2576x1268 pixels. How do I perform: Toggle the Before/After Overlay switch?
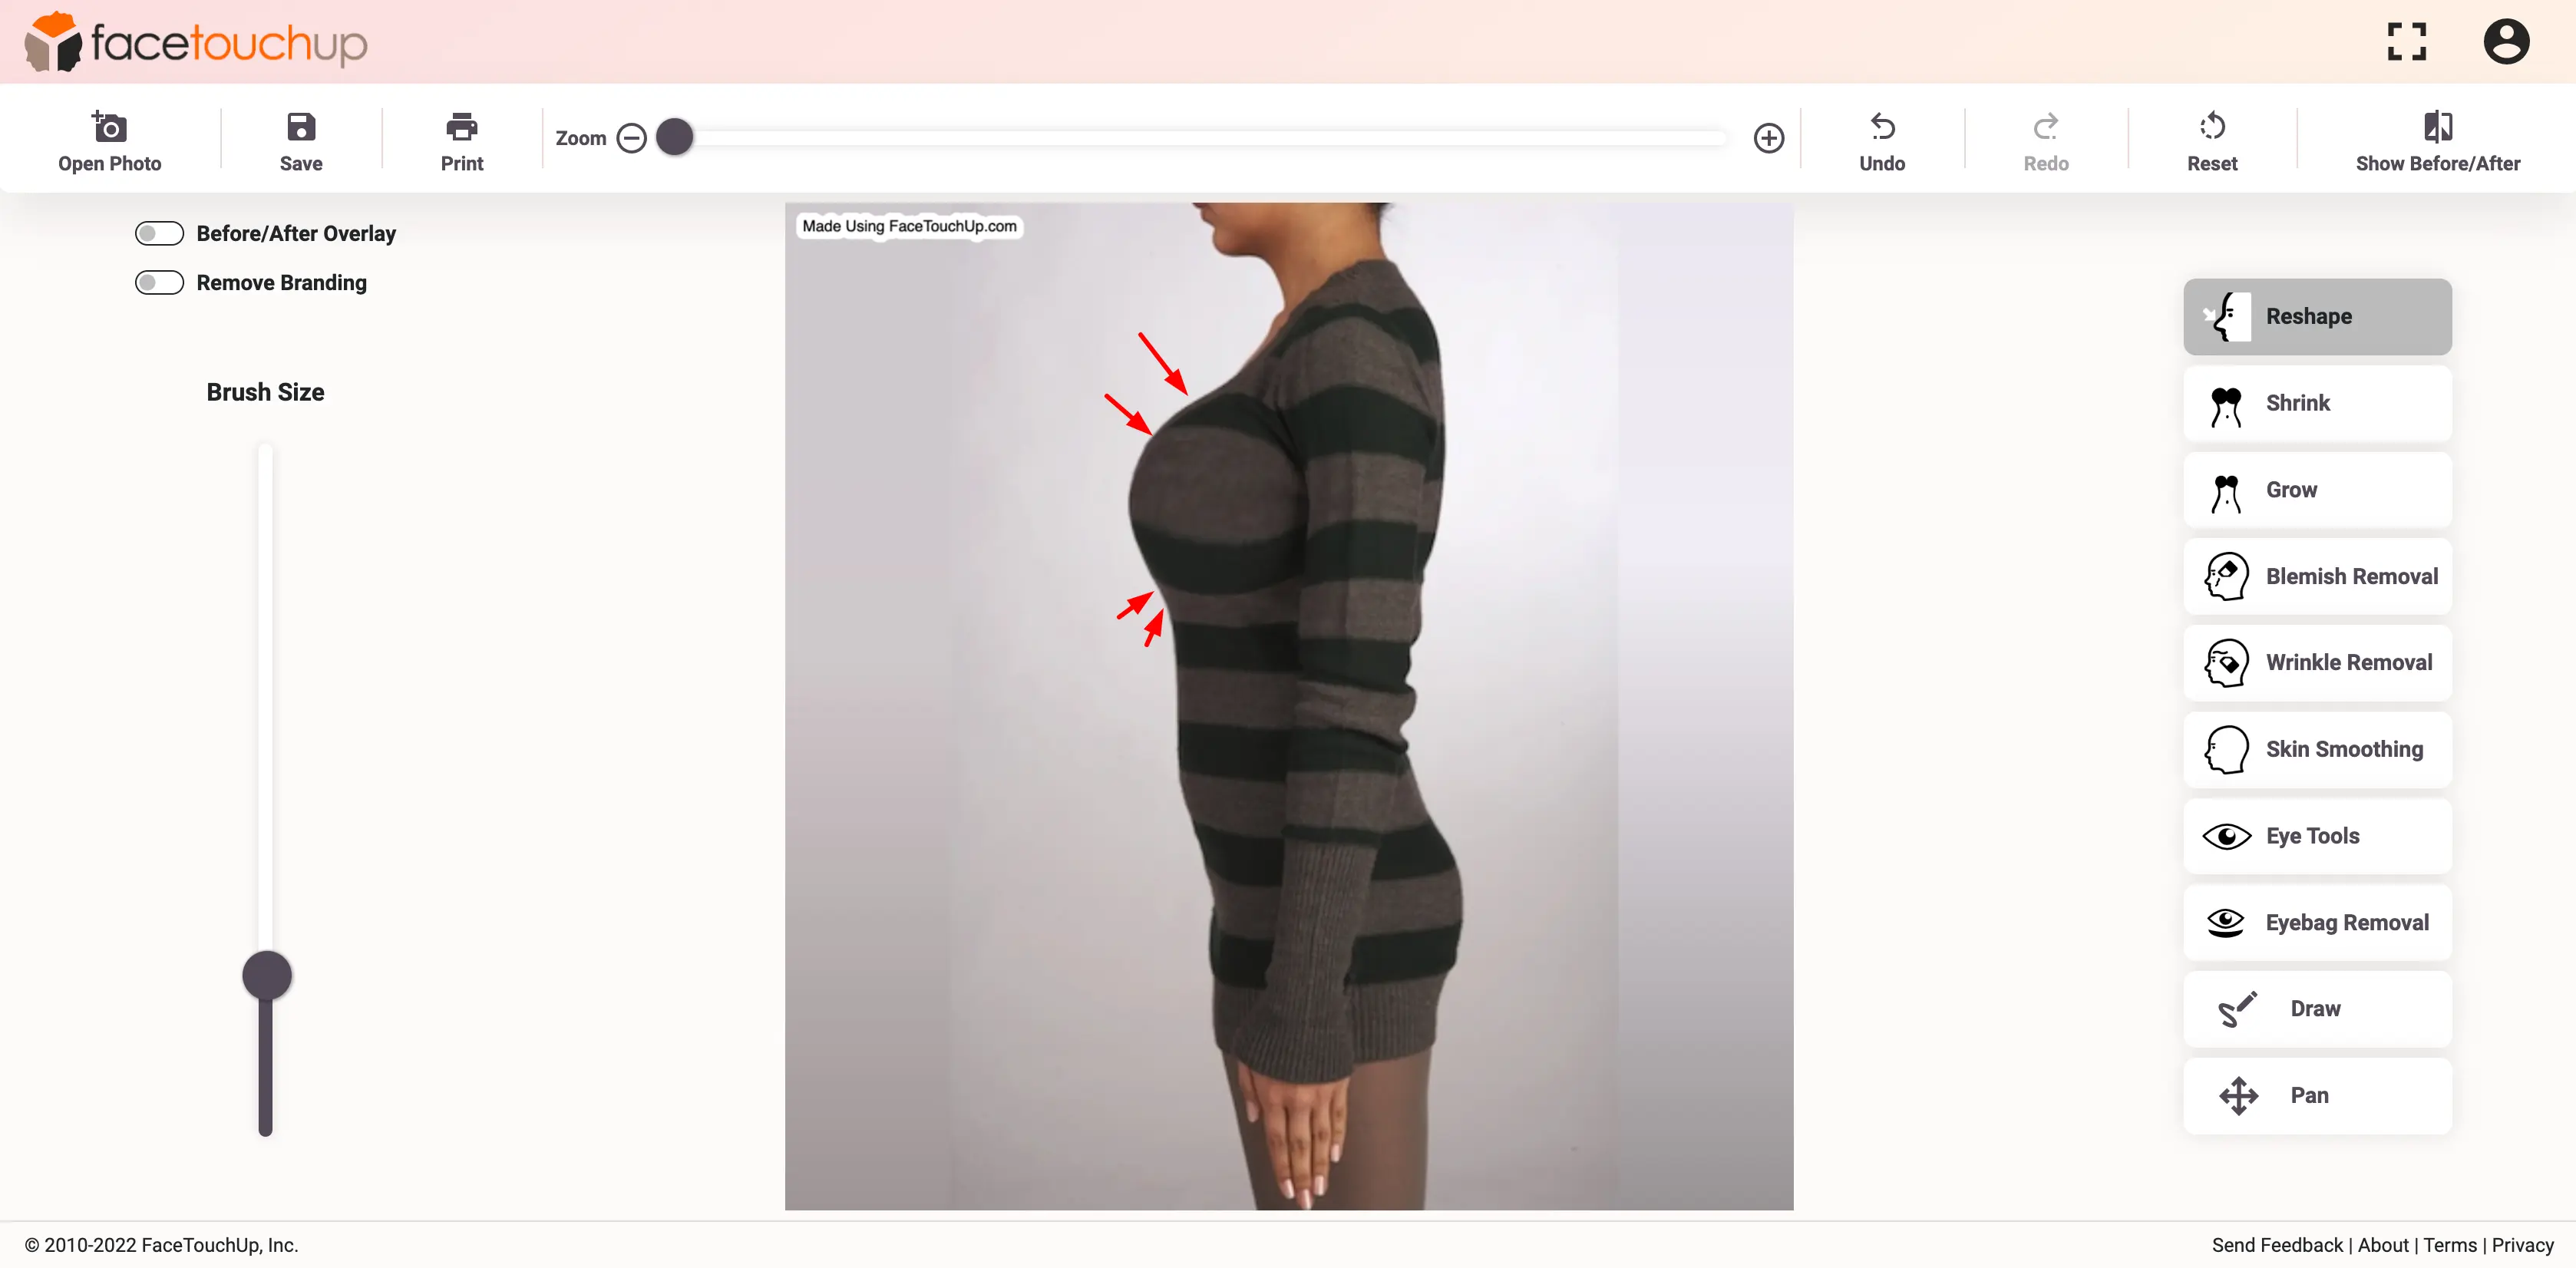pyautogui.click(x=160, y=233)
